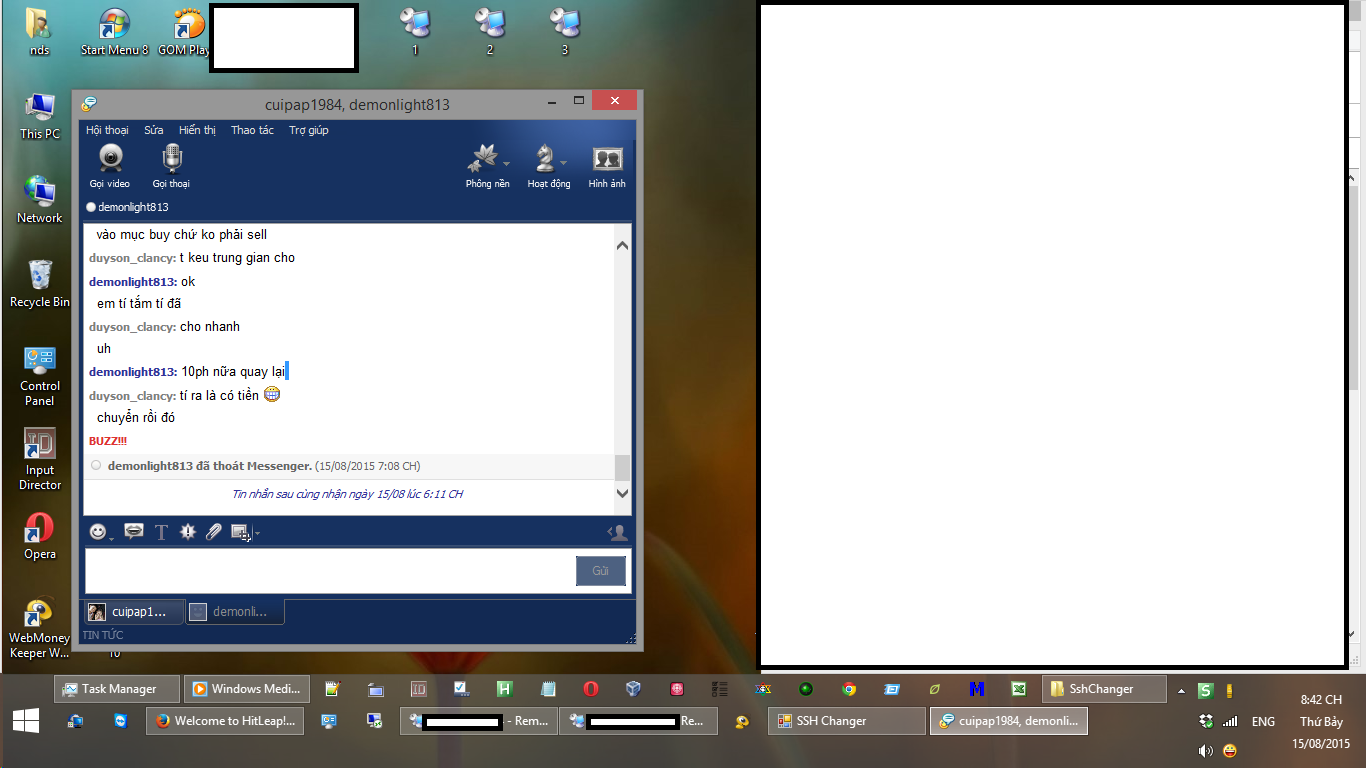
Task: Select the Recycle Bin desktop icon
Action: point(40,284)
